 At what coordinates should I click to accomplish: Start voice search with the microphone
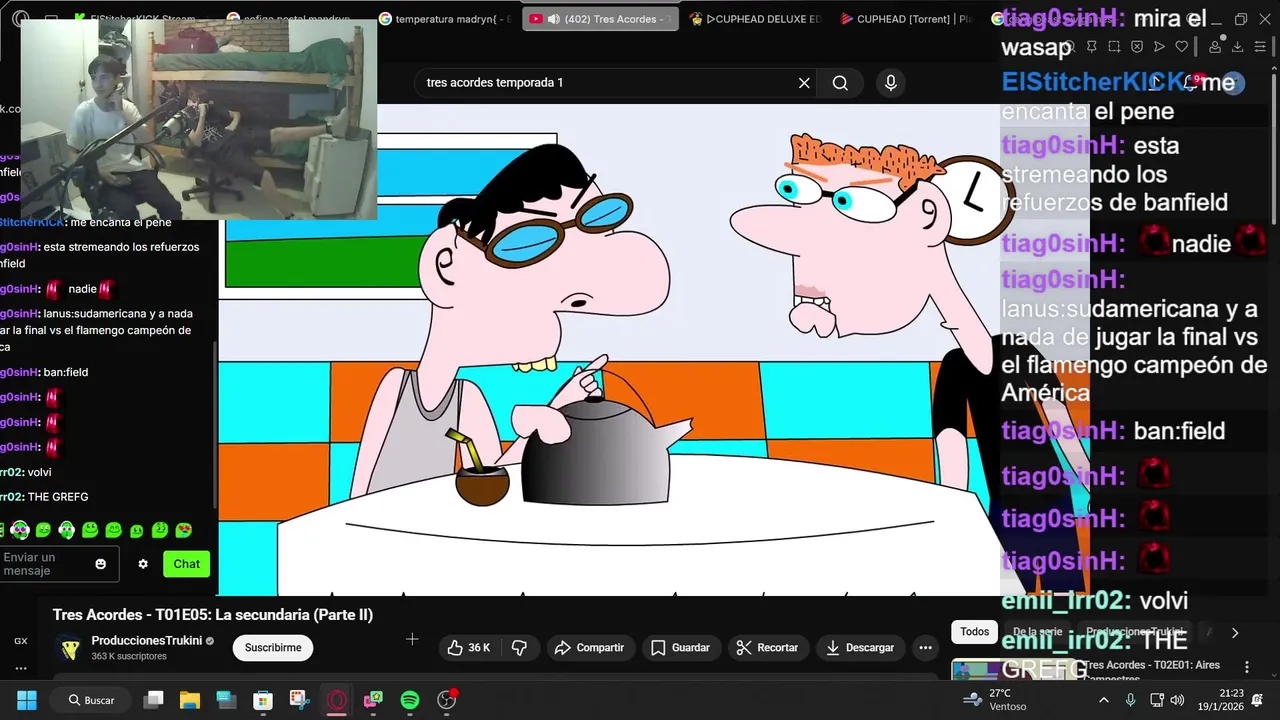click(890, 83)
